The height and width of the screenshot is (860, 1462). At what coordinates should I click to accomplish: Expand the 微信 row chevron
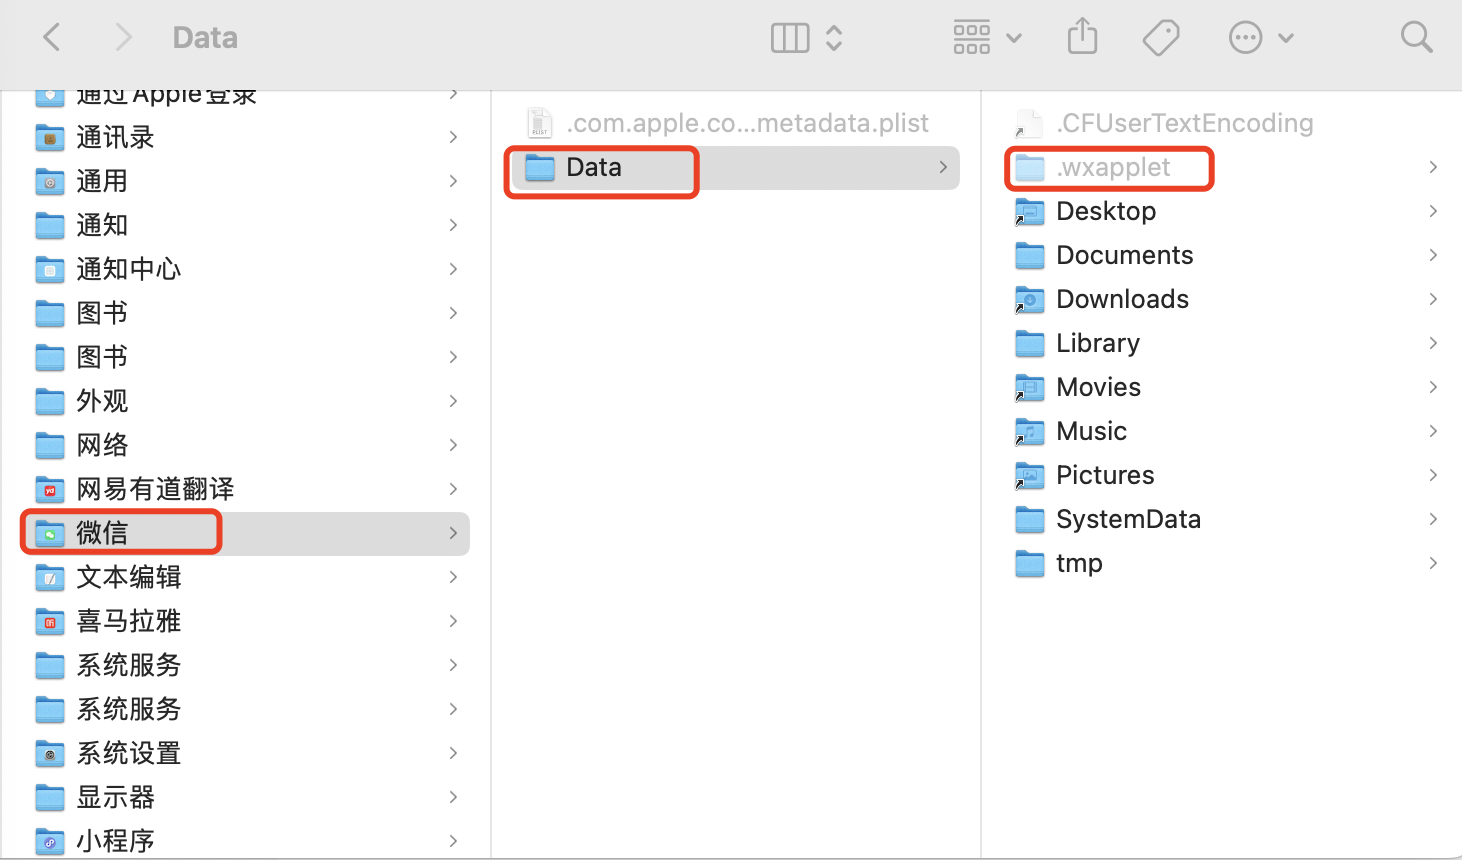(453, 533)
